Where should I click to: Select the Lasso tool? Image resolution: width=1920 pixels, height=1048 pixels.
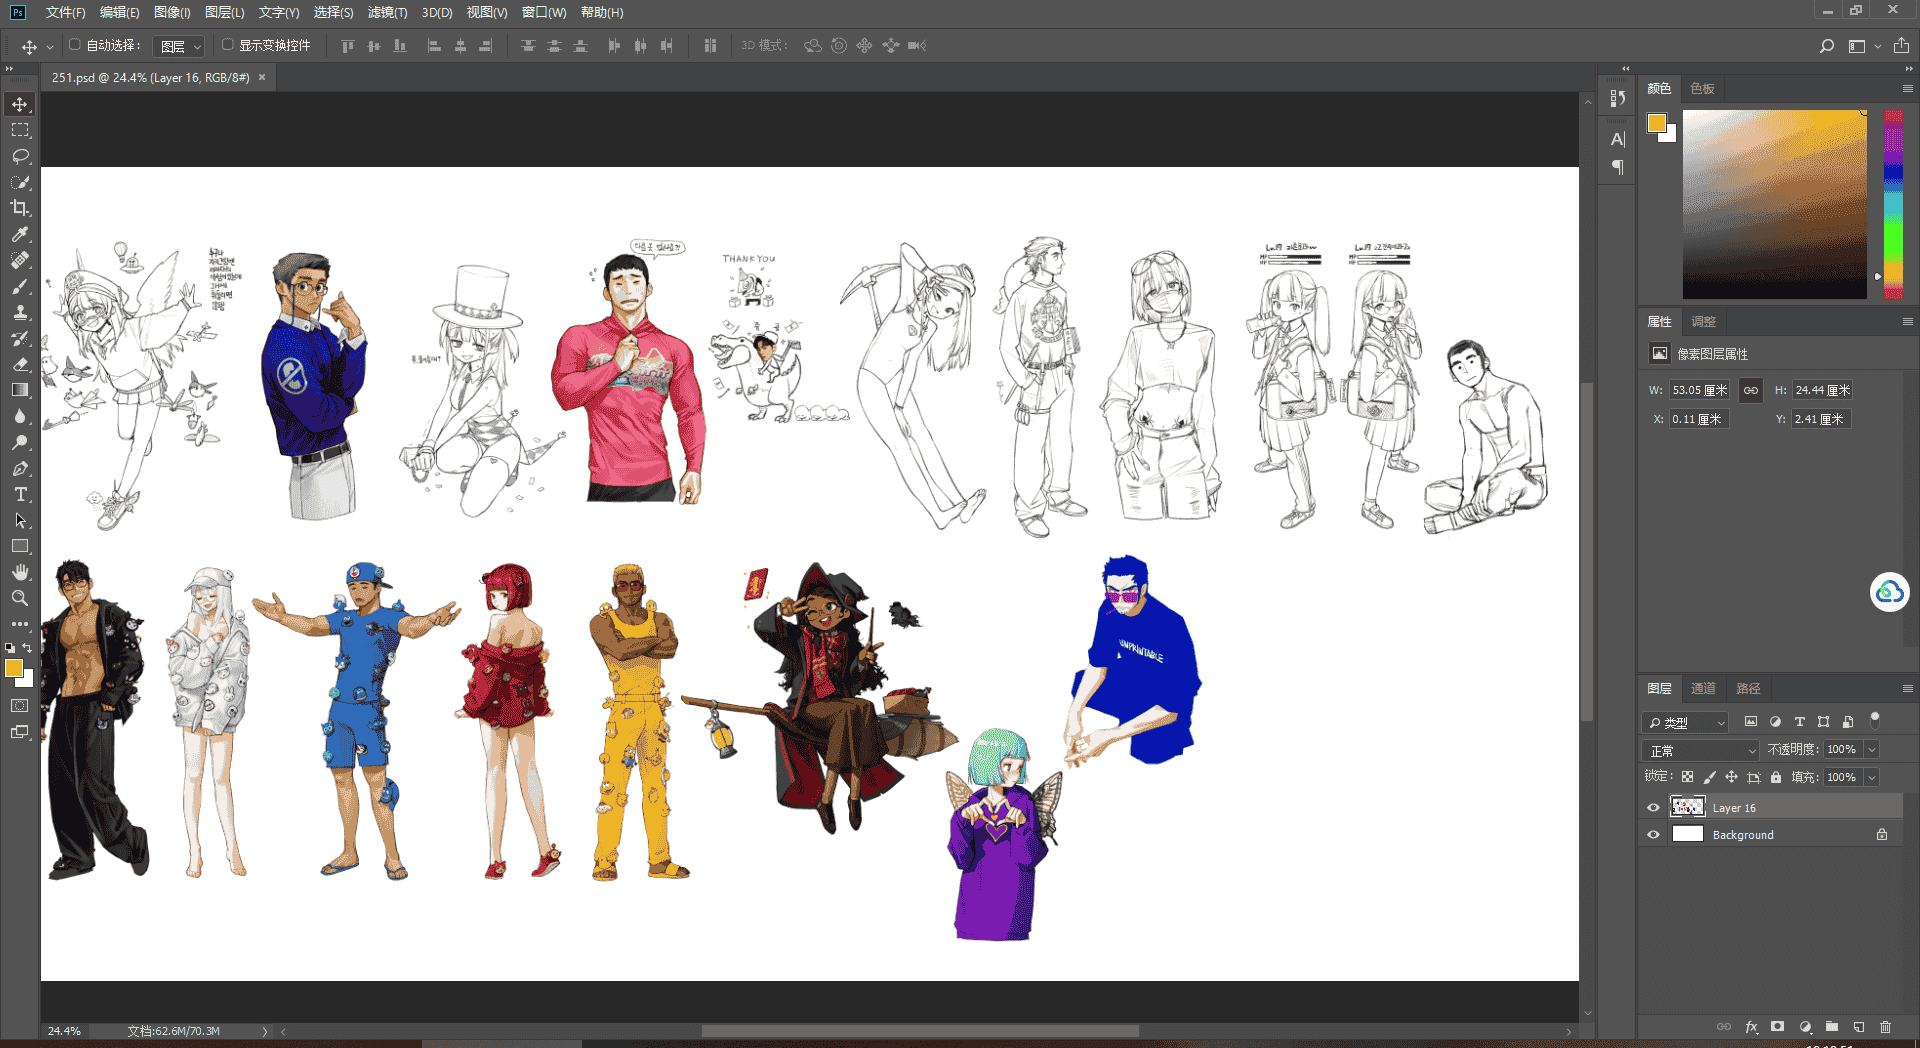(20, 156)
